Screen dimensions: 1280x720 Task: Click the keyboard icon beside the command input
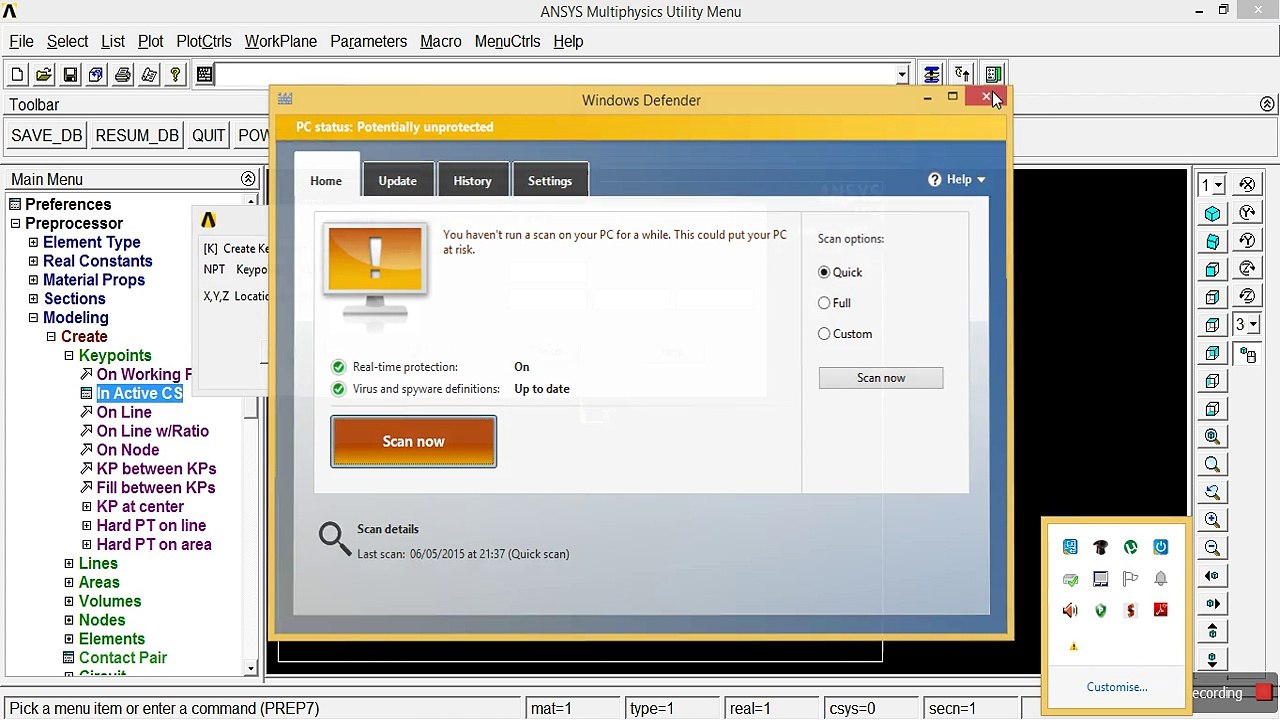pyautogui.click(x=204, y=75)
